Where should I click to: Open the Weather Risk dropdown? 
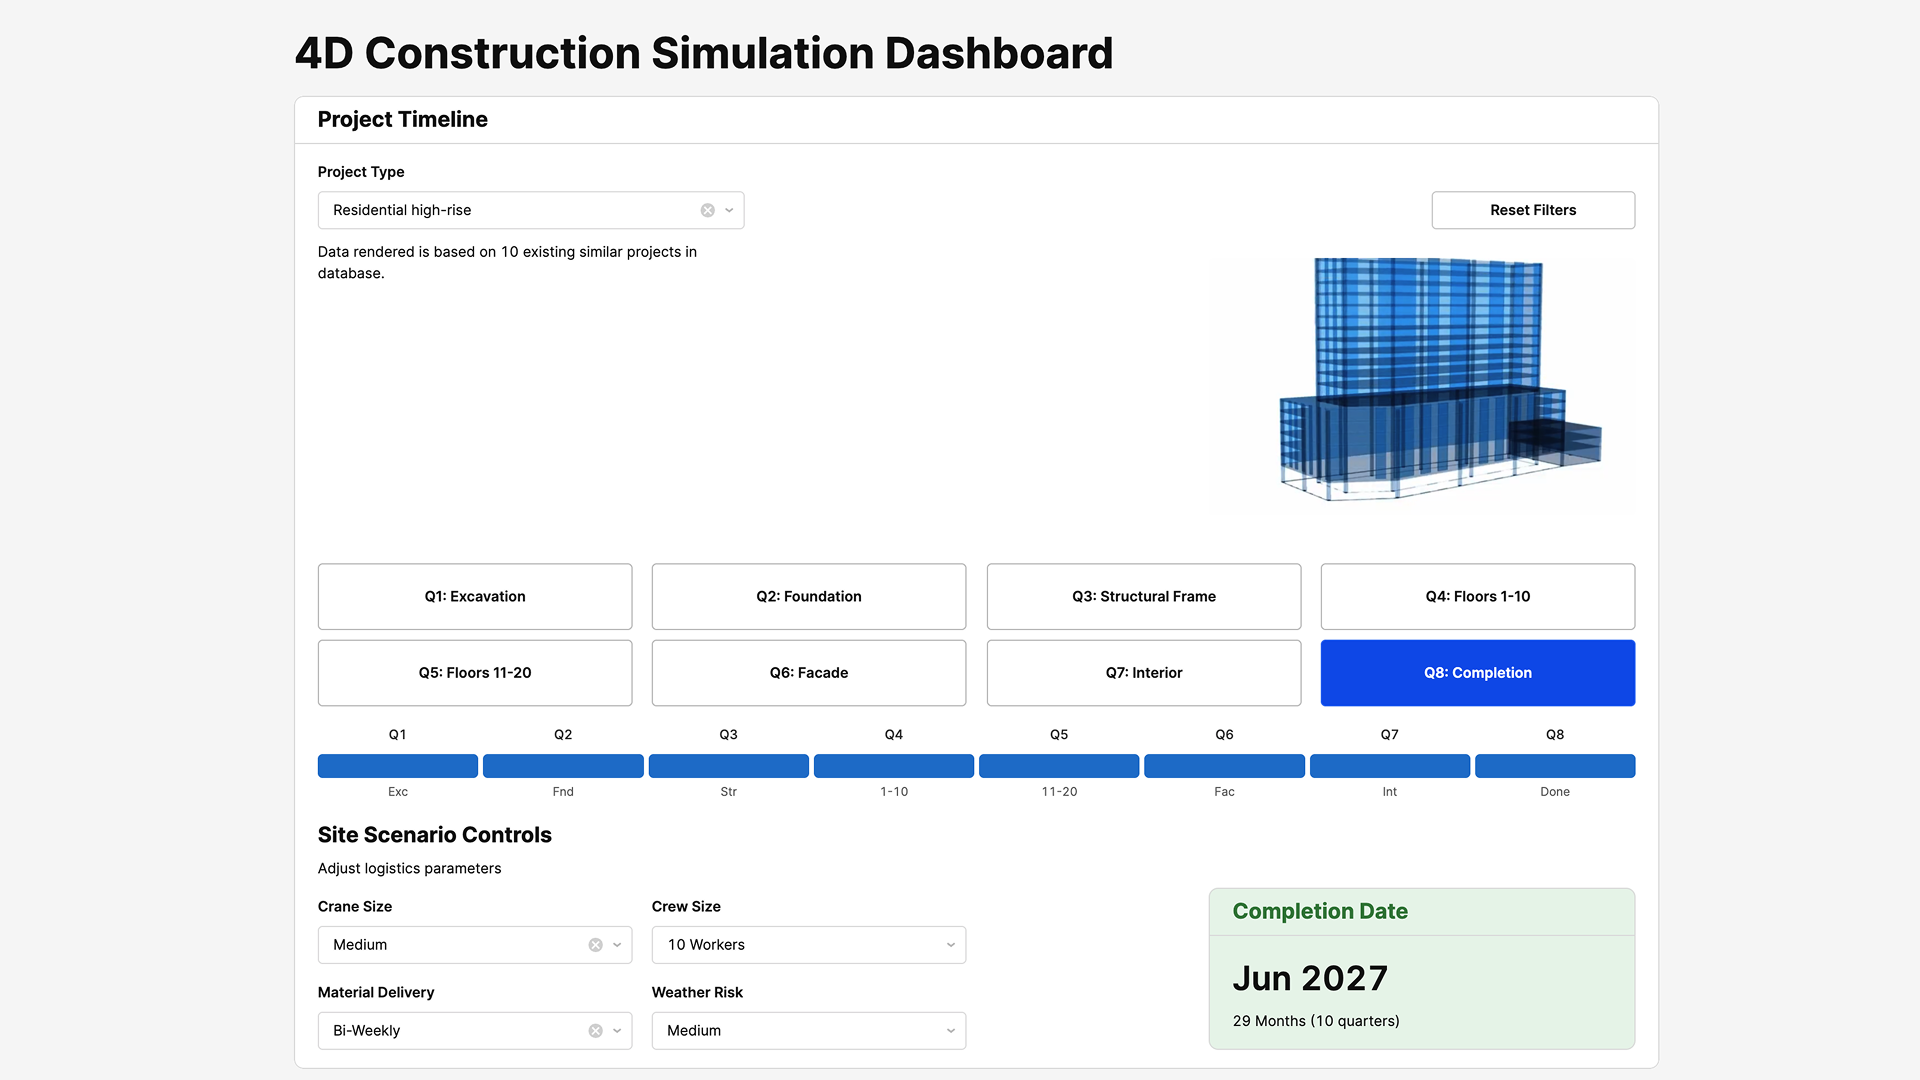pyautogui.click(x=808, y=1031)
